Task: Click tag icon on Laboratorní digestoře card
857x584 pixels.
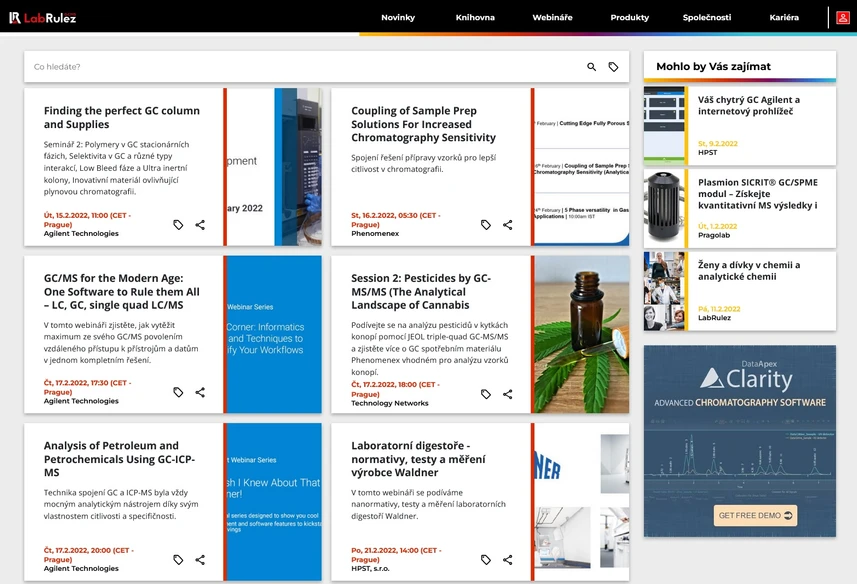Action: click(x=485, y=559)
